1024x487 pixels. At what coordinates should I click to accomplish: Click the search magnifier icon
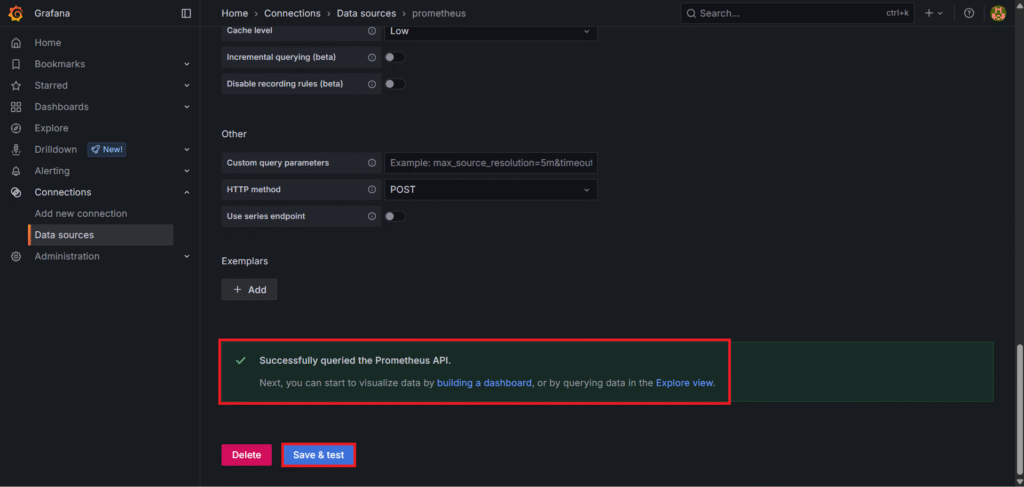tap(691, 13)
